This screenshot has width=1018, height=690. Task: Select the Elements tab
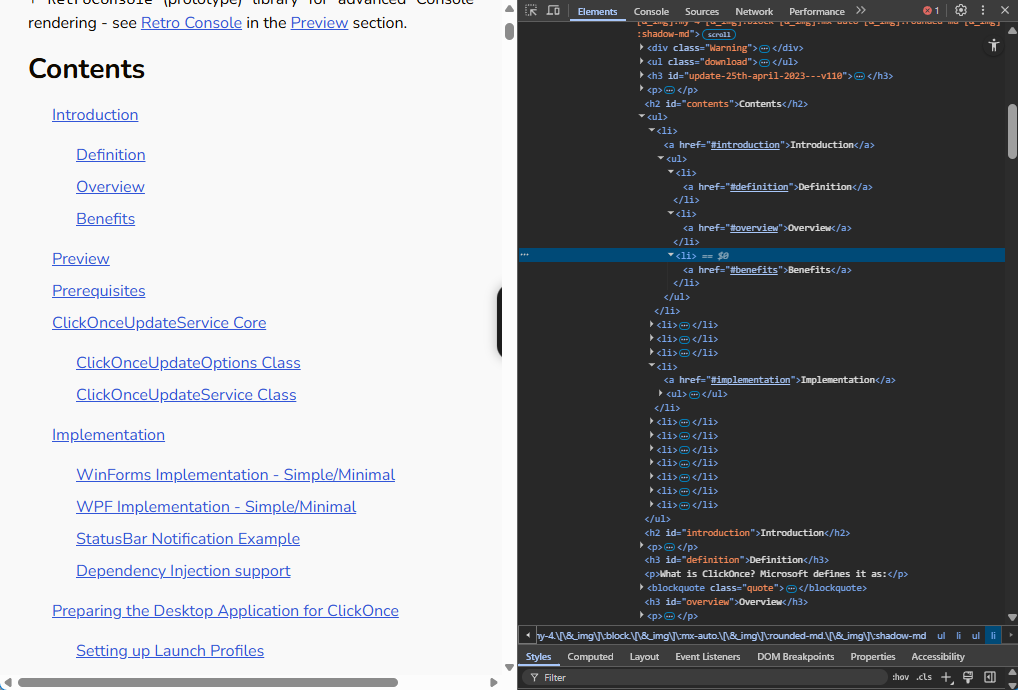tap(597, 11)
